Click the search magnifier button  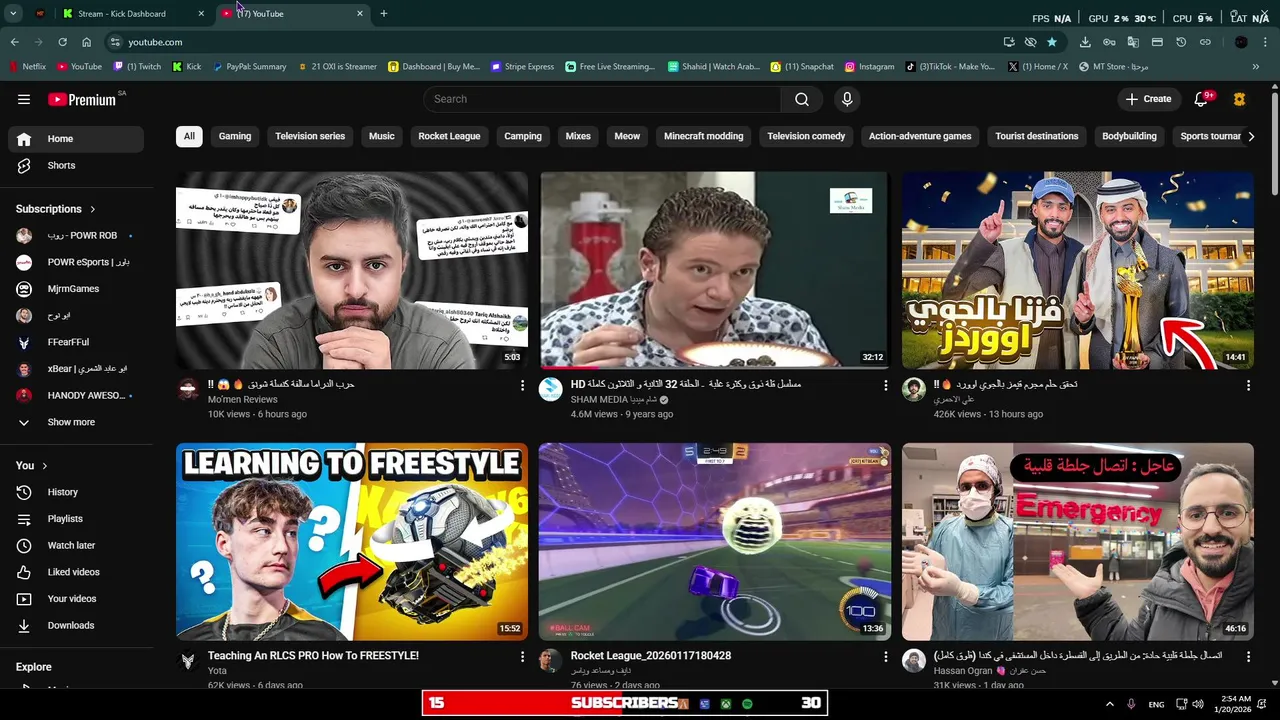(x=802, y=99)
